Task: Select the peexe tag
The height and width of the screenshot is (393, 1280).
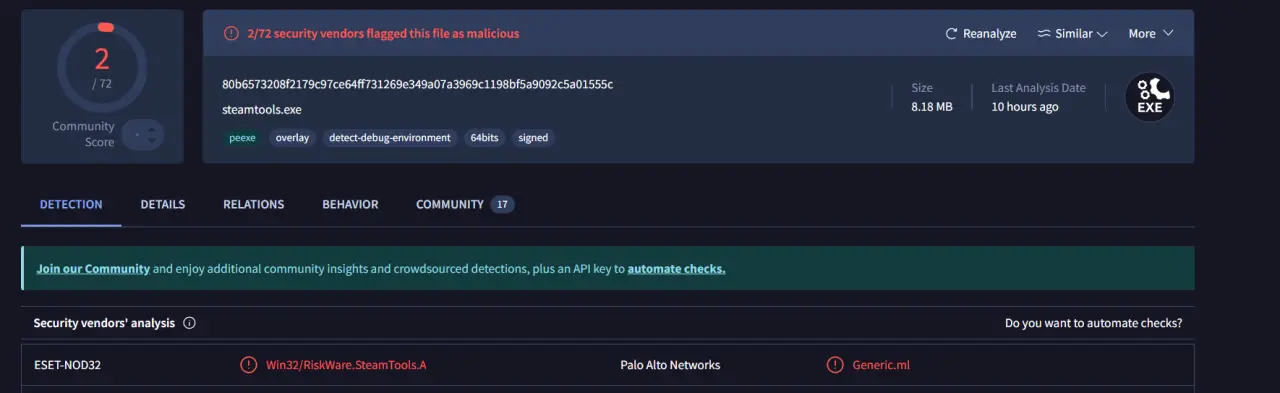Action: point(242,138)
